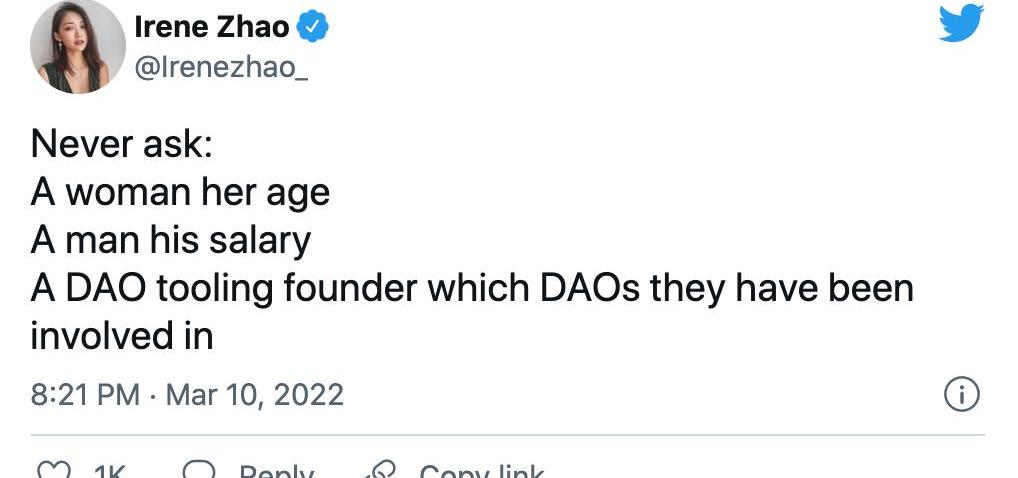1018x478 pixels.
Task: Click the Twitter bird logo
Action: point(961,23)
